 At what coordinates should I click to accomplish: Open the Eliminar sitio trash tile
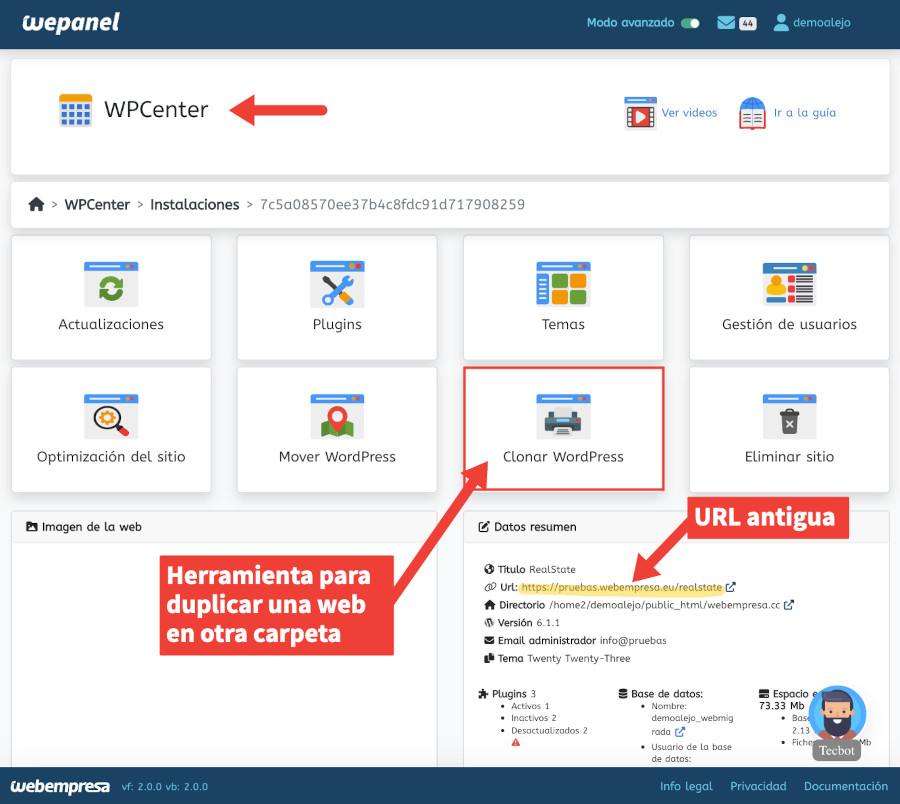coord(789,430)
